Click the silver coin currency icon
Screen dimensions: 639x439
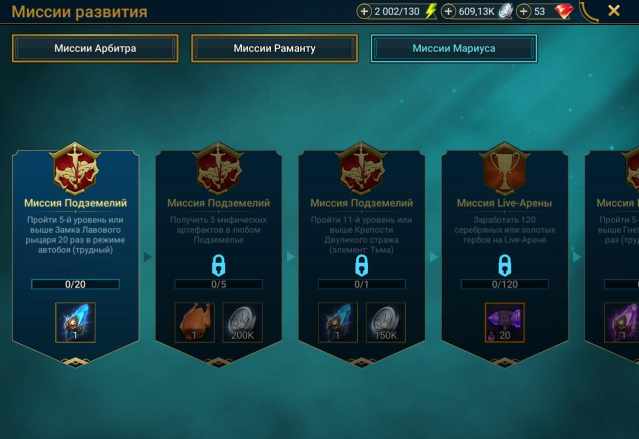(x=505, y=11)
